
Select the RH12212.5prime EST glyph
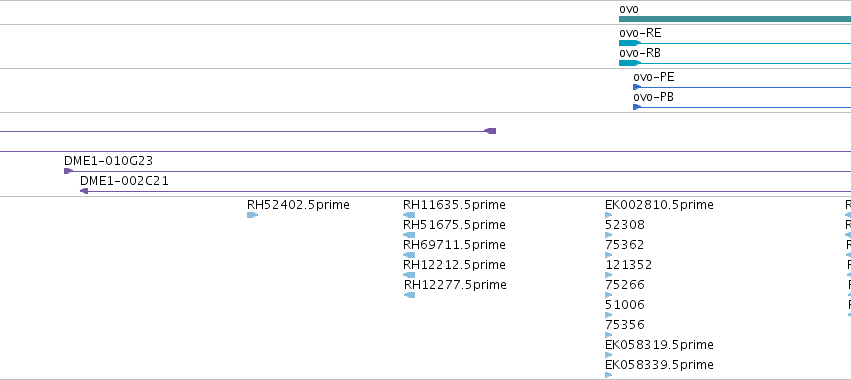click(x=409, y=275)
